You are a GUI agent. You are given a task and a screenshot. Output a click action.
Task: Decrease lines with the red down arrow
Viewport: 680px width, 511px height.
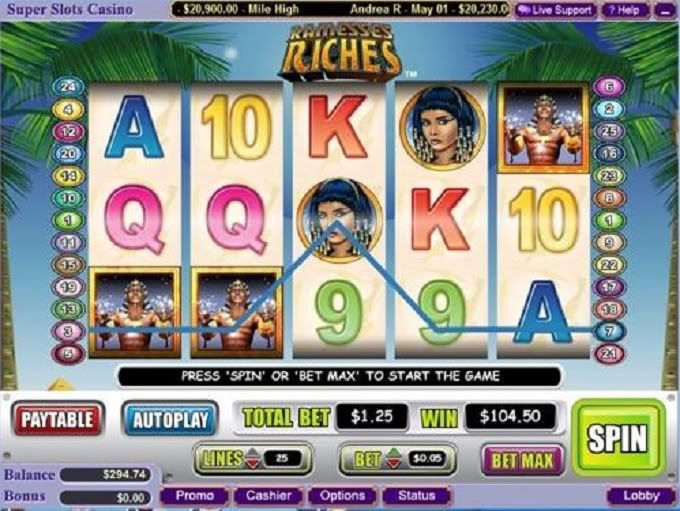253,464
